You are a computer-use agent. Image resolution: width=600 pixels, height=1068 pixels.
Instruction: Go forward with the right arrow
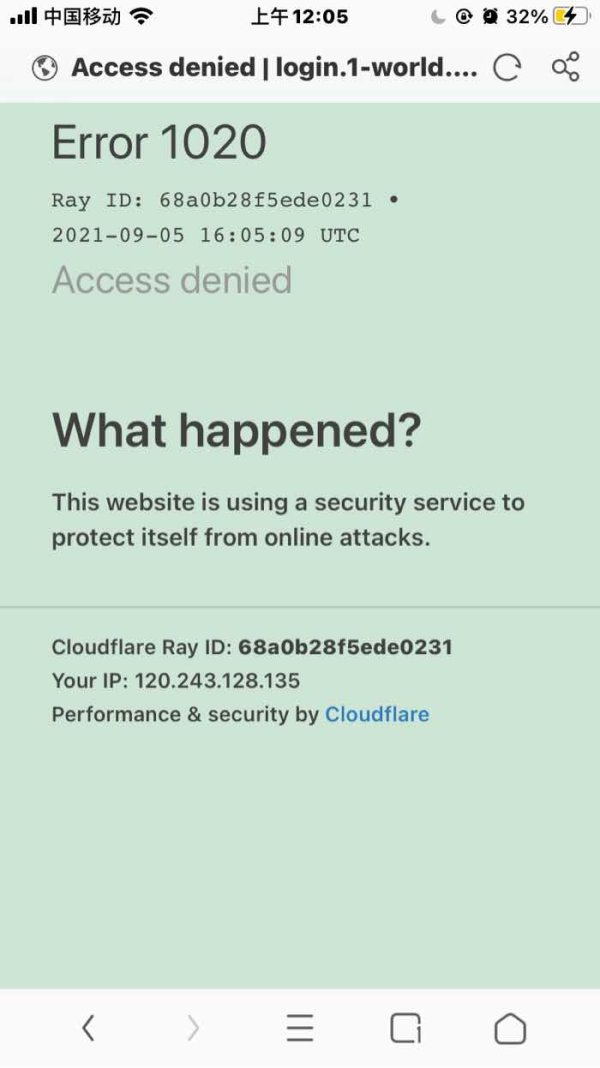coord(193,1028)
